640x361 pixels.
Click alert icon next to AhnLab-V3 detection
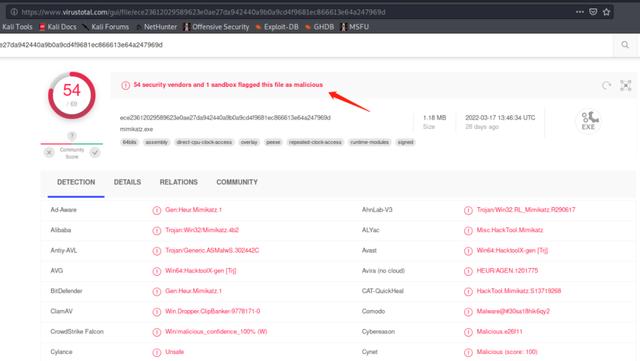point(468,210)
